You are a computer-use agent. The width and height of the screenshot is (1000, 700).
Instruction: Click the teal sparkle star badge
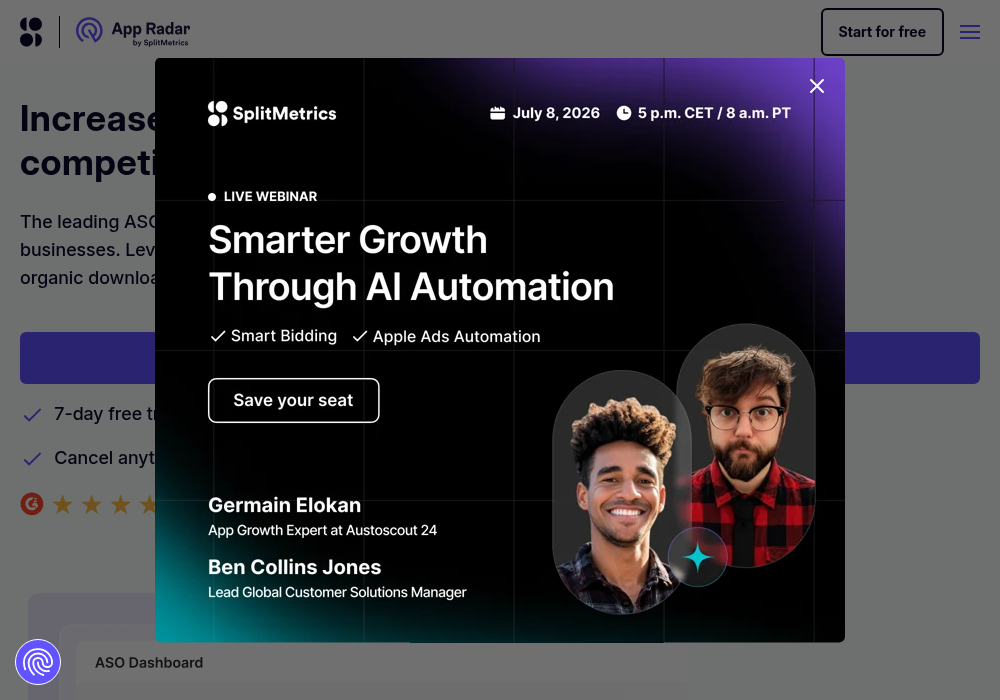pos(698,557)
